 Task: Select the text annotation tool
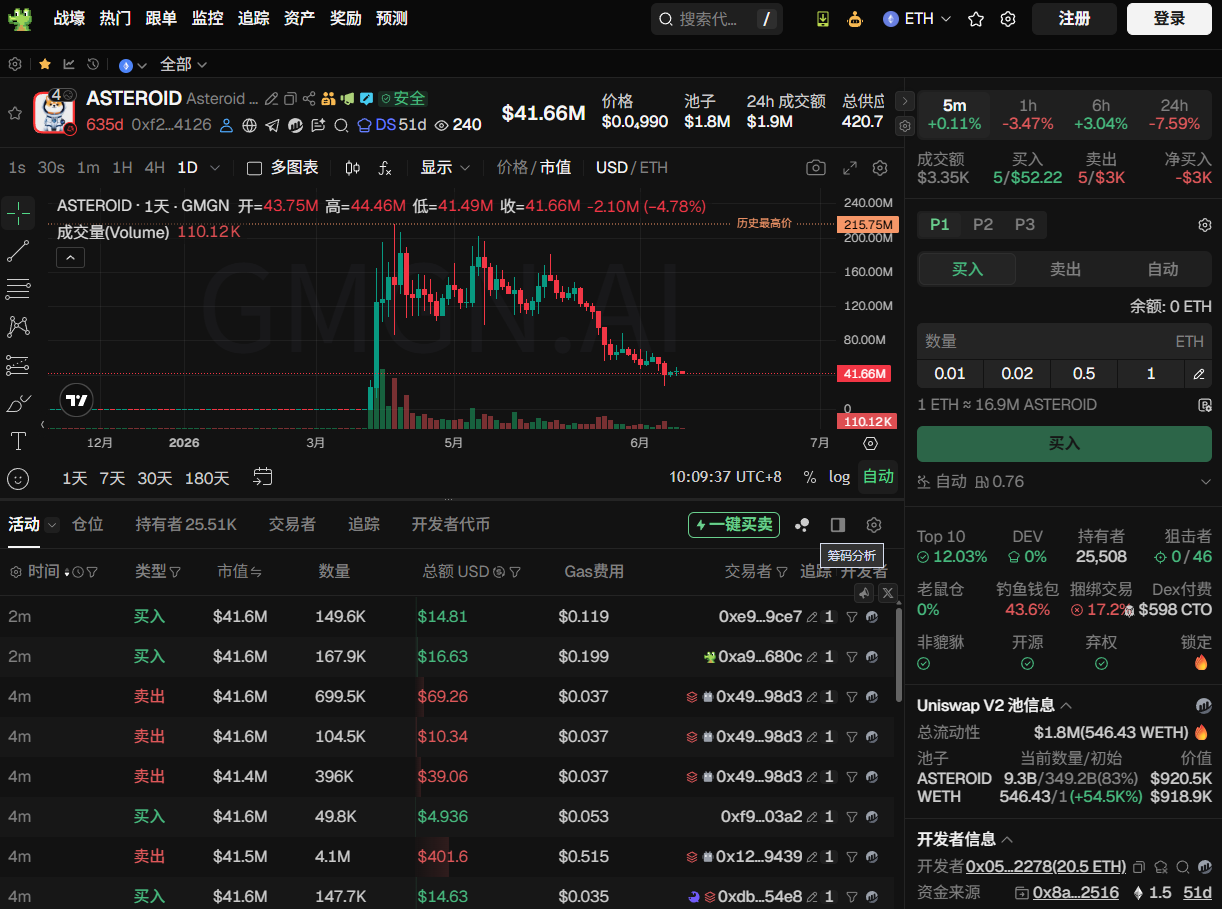click(18, 441)
